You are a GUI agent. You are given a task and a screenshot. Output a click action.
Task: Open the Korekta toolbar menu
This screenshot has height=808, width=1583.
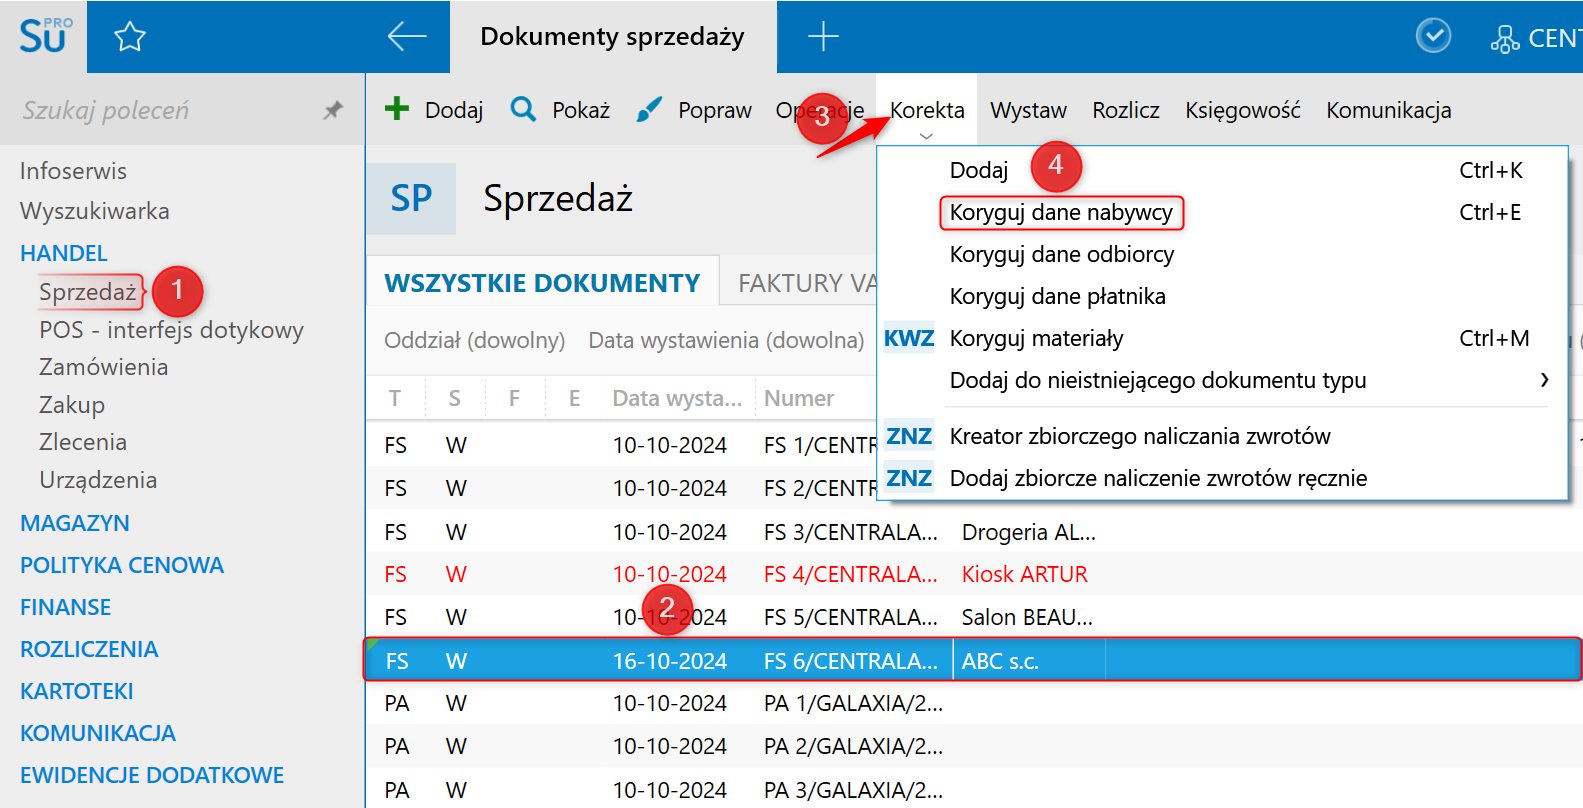click(x=927, y=110)
